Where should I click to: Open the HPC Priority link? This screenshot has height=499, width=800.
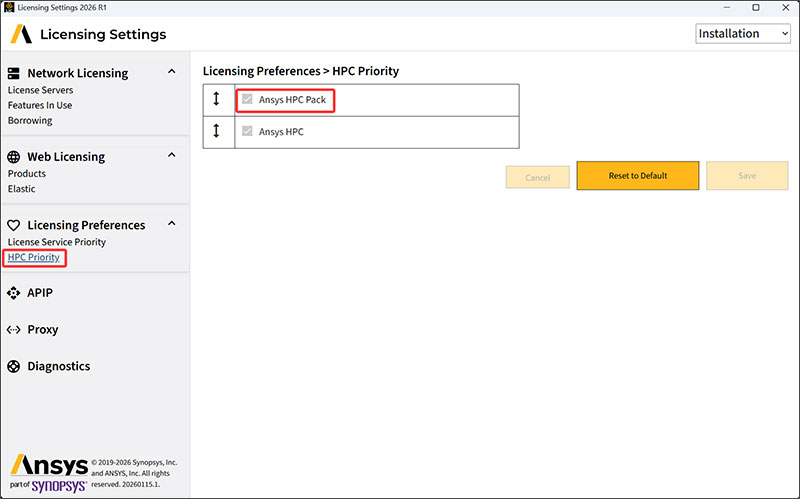point(34,258)
